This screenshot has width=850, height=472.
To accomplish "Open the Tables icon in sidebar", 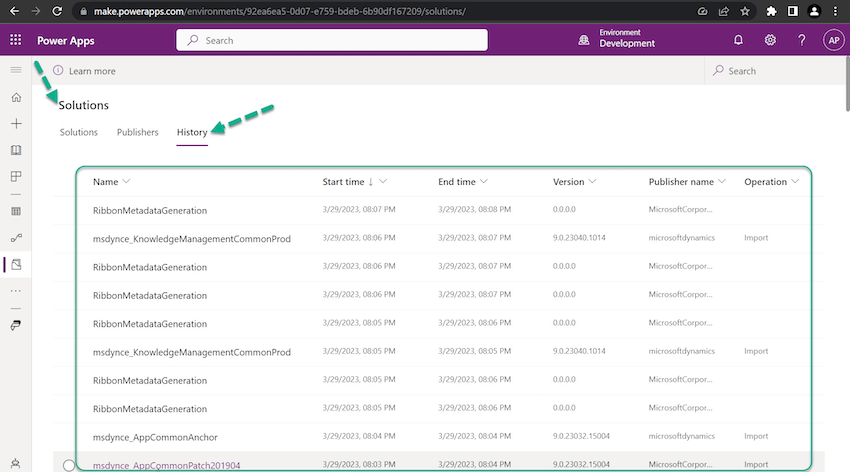I will tap(16, 211).
